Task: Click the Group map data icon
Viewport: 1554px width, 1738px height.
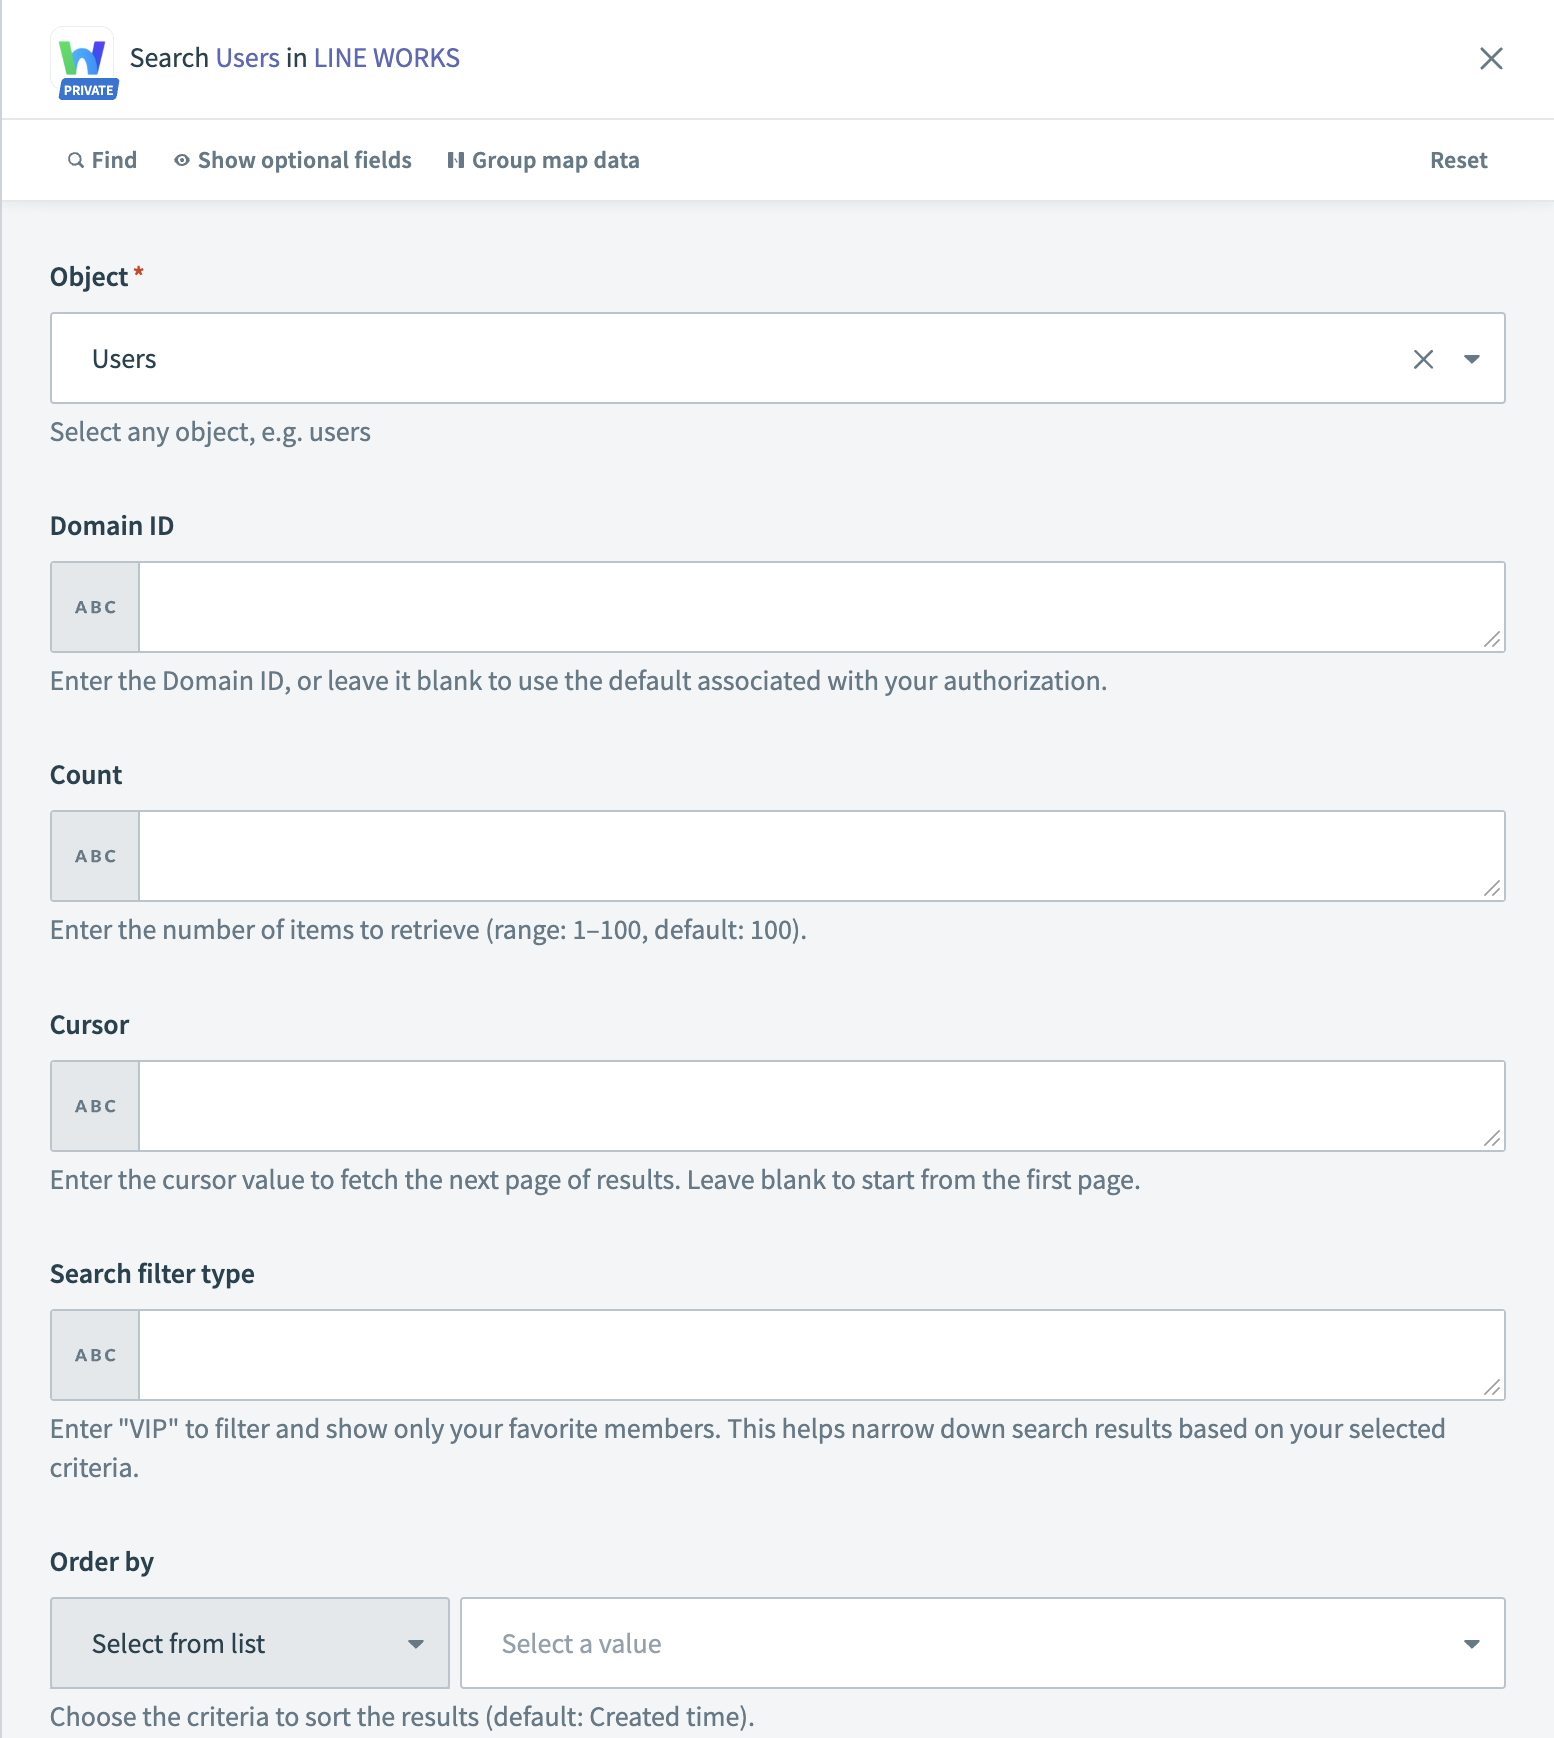Action: pyautogui.click(x=456, y=160)
